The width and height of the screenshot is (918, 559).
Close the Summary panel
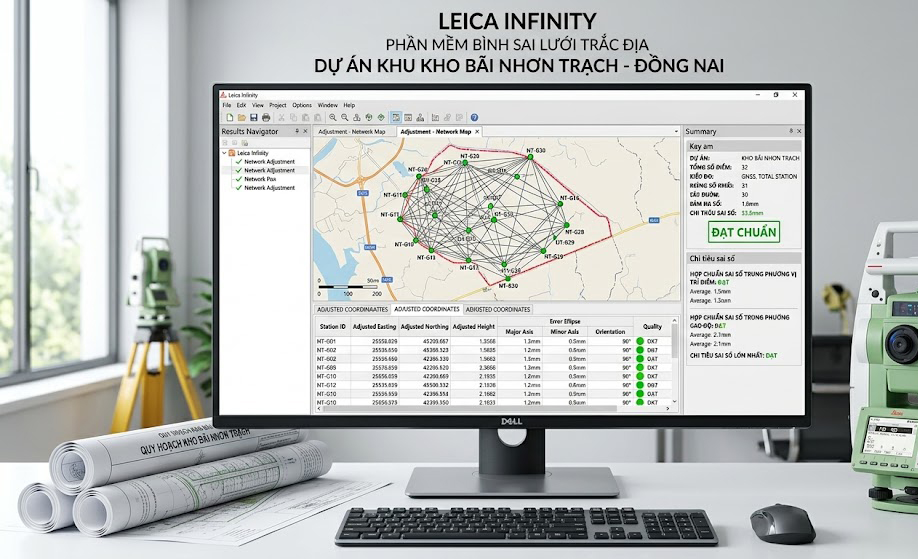799,131
